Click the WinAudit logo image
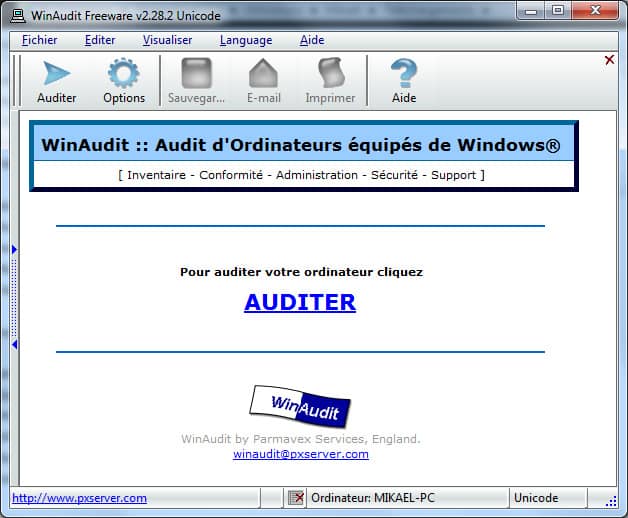The image size is (628, 518). pyautogui.click(x=300, y=406)
